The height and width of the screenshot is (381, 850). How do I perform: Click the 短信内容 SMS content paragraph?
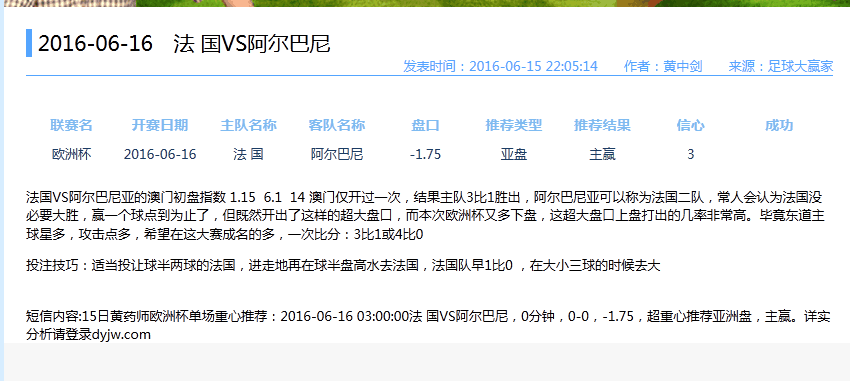[428, 325]
